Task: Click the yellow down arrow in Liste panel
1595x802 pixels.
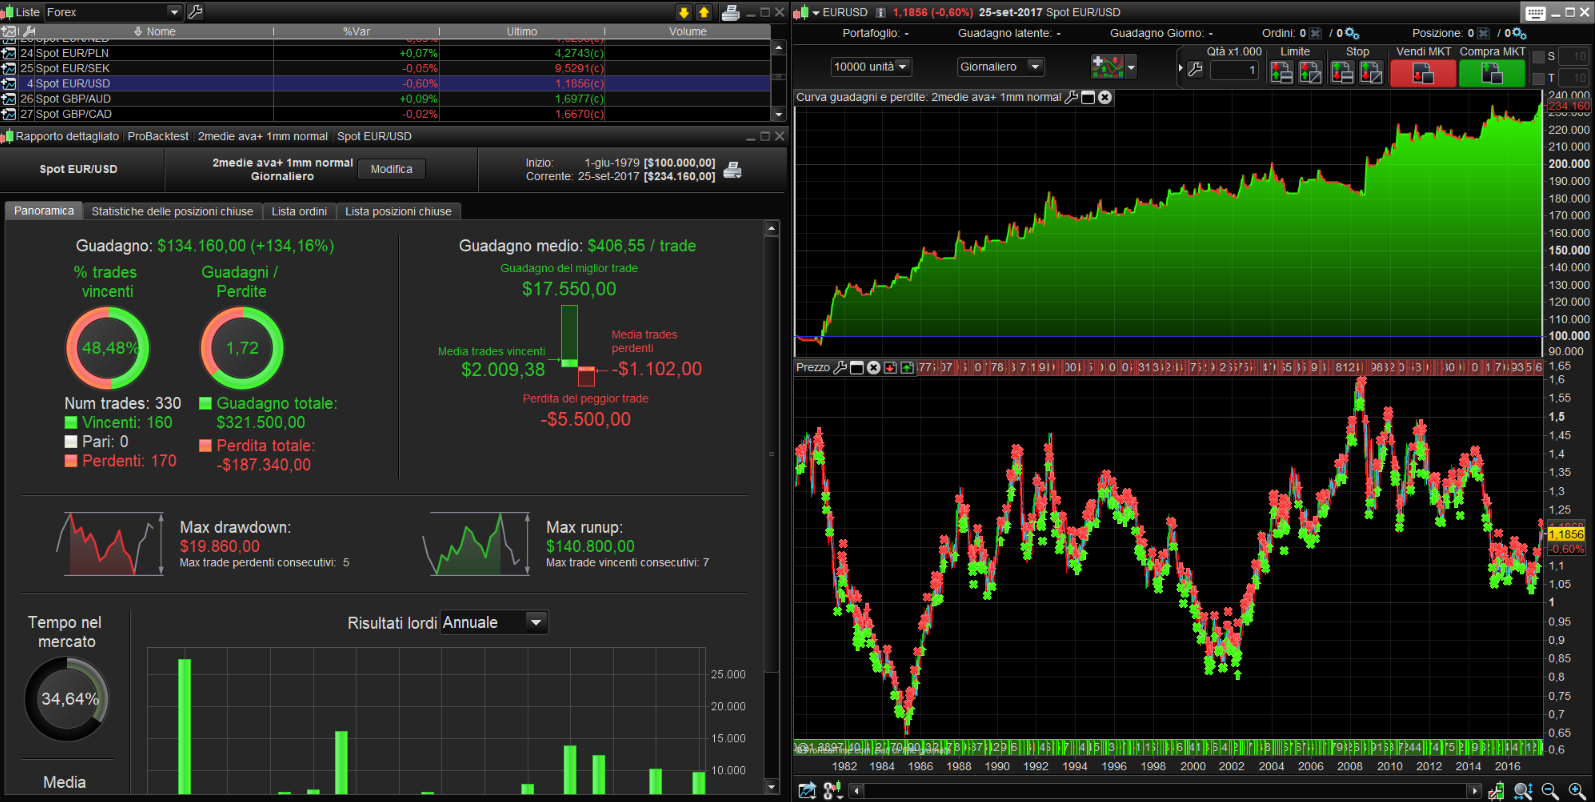Action: tap(684, 12)
